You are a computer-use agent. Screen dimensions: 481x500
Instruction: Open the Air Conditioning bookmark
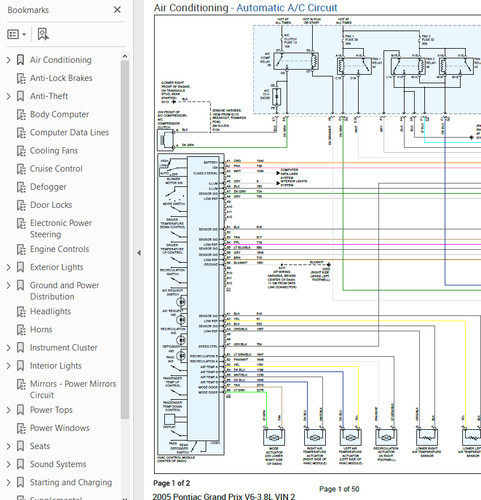point(61,60)
